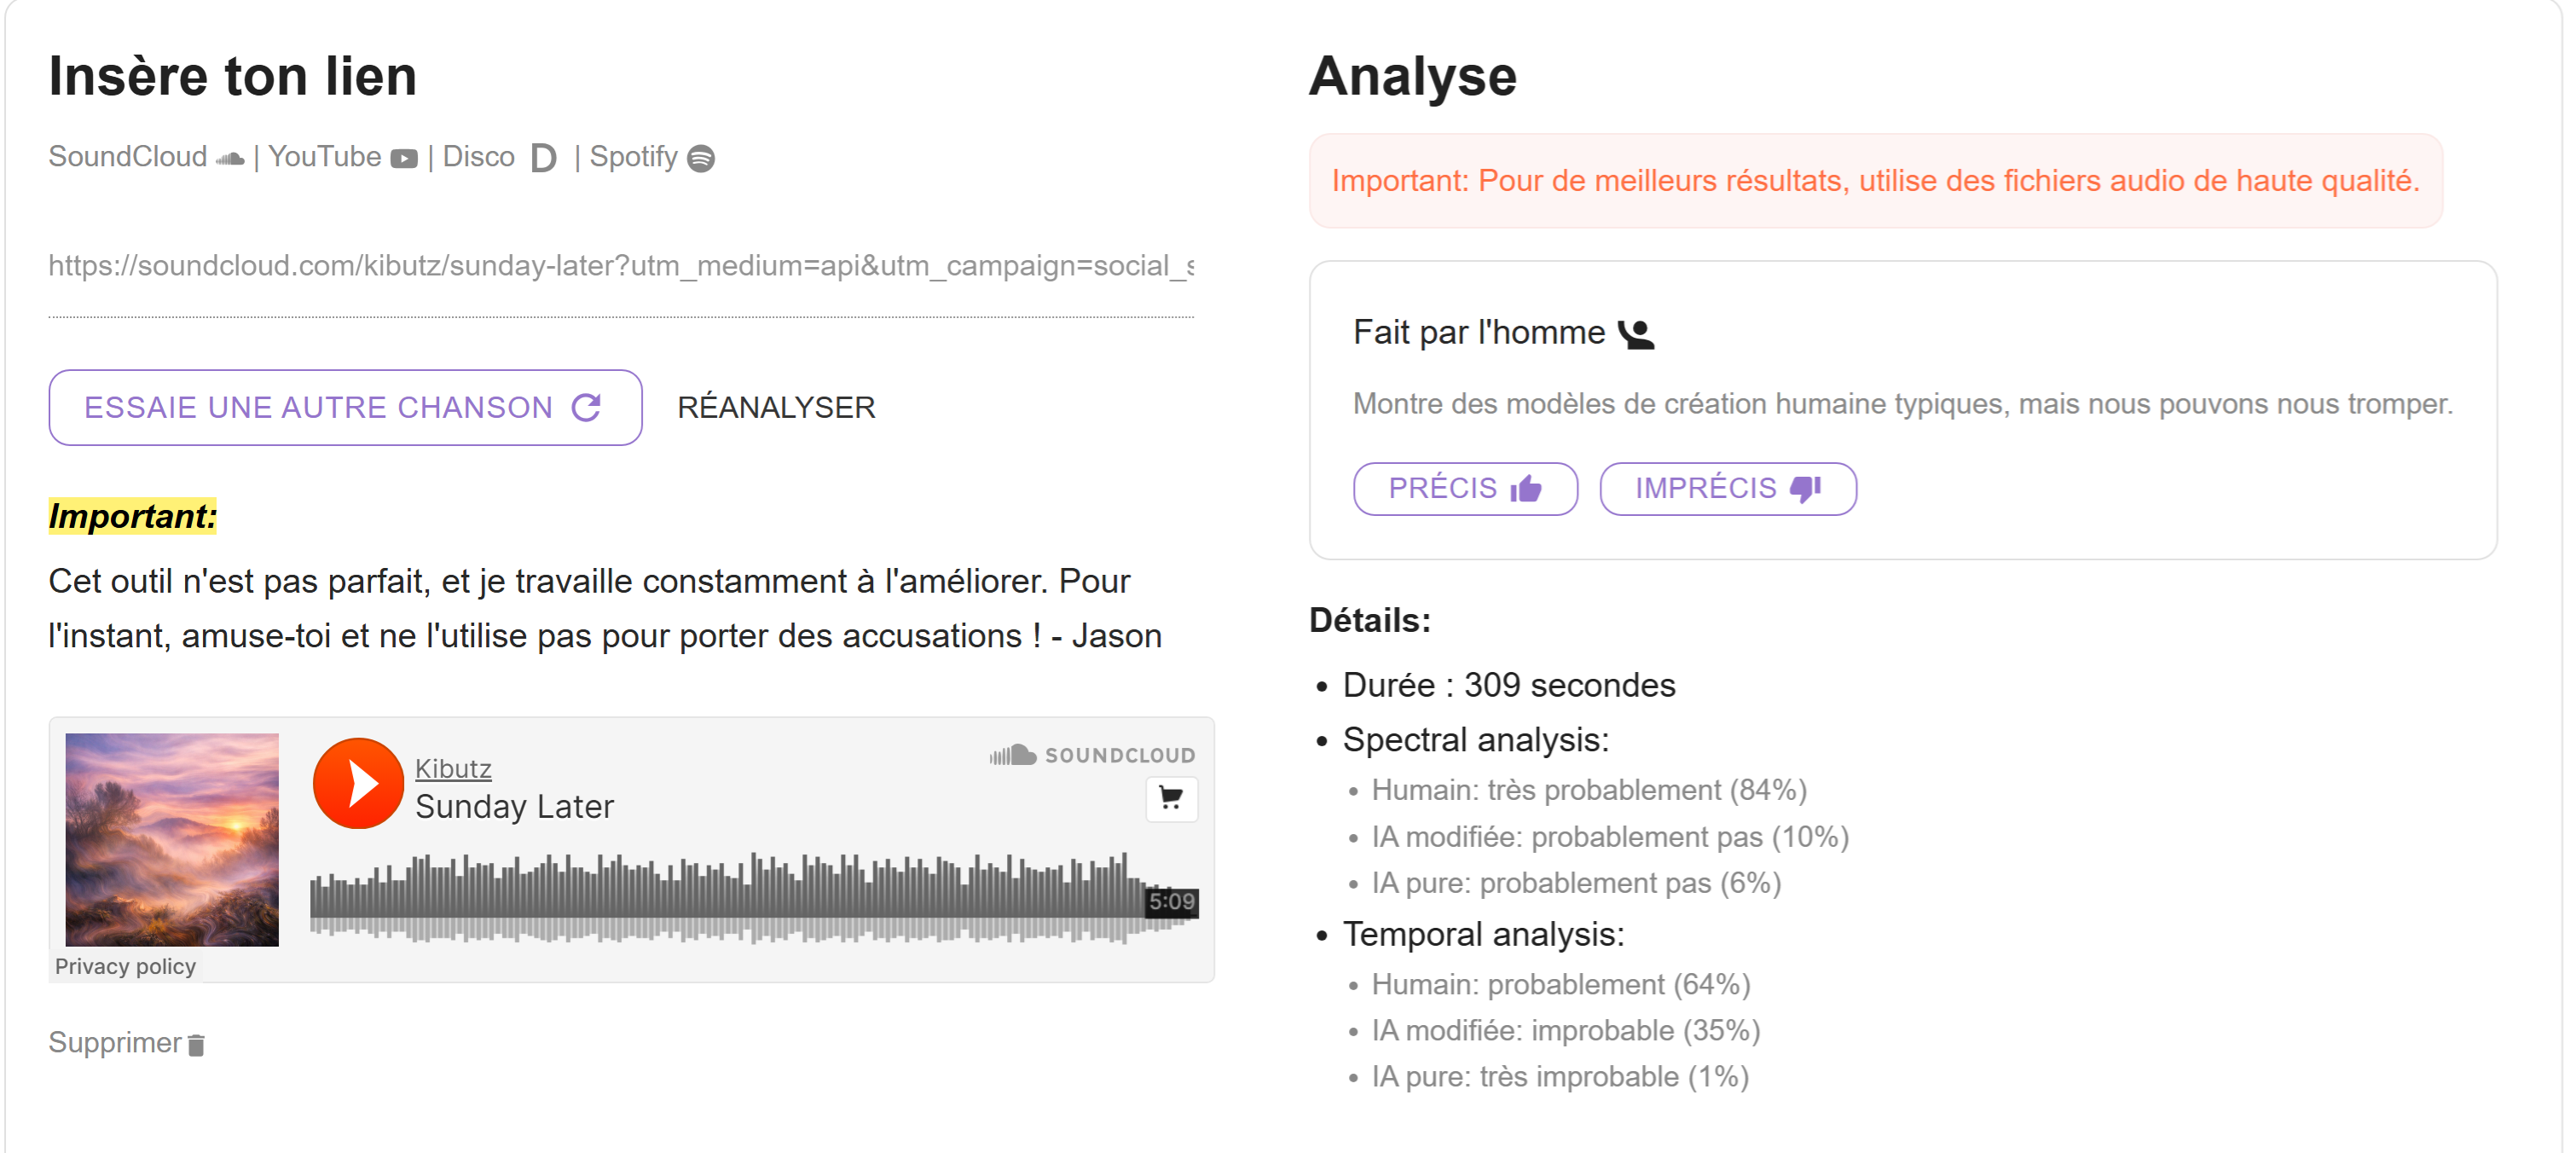This screenshot has width=2576, height=1153.
Task: Click the YouTube platform icon
Action: pyautogui.click(x=403, y=158)
